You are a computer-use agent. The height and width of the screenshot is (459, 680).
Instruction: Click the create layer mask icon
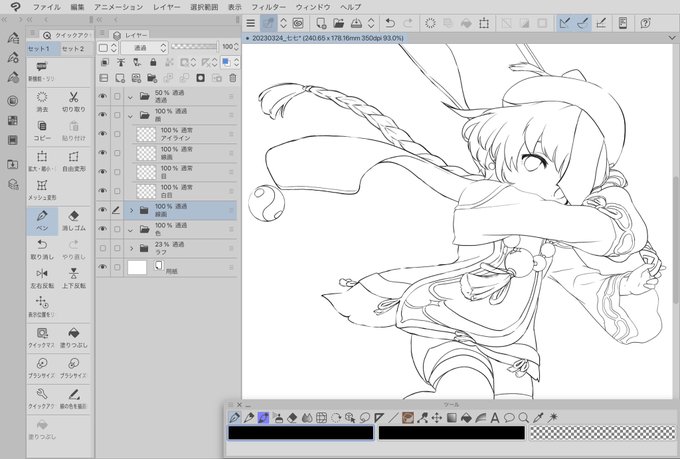(200, 78)
